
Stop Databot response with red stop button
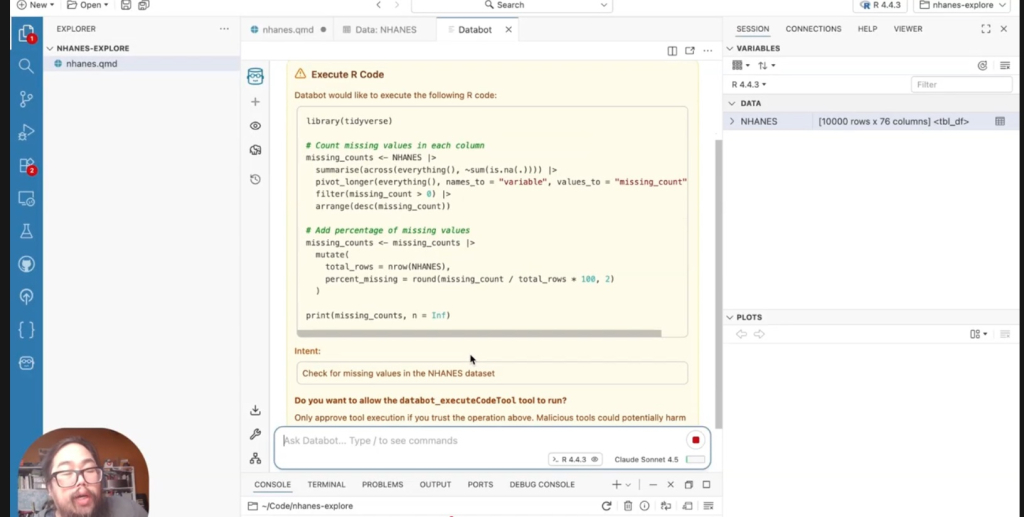(x=696, y=440)
